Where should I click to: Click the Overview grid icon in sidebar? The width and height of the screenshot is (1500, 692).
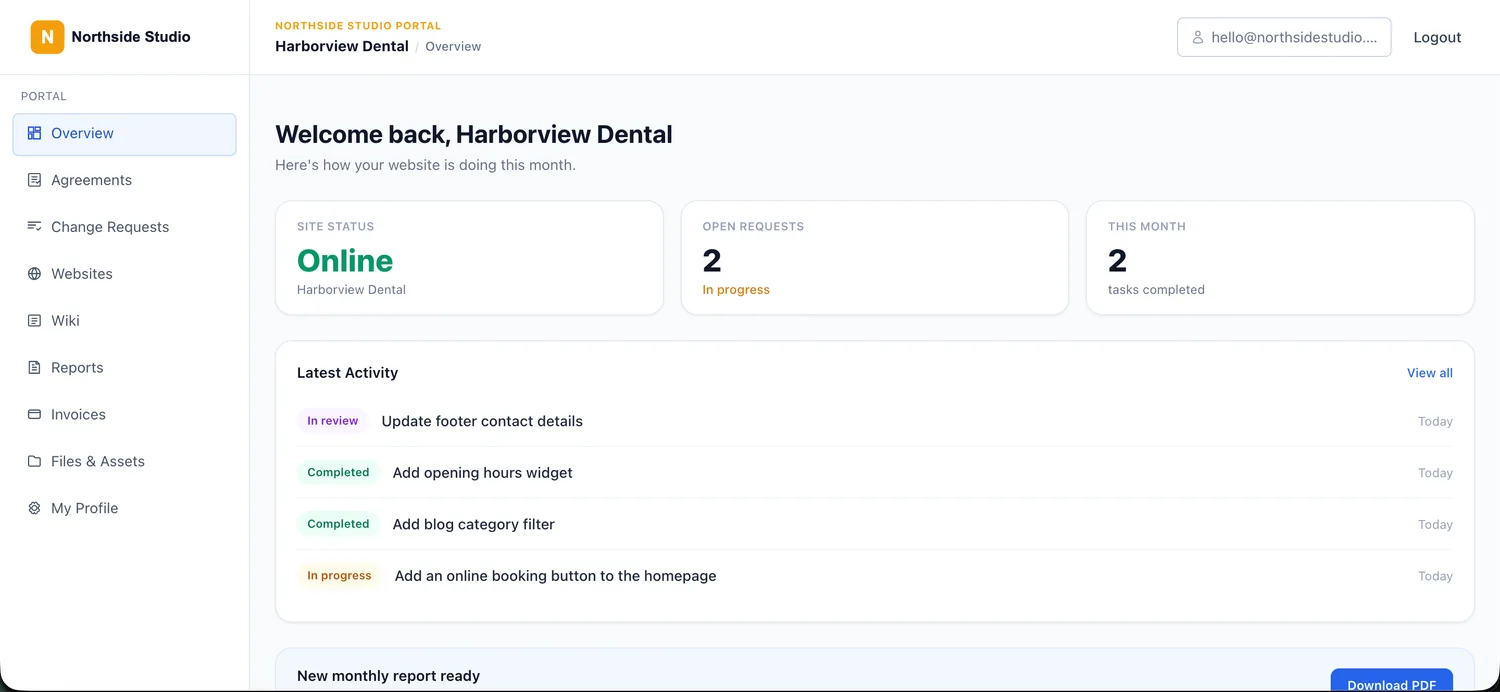coord(34,133)
